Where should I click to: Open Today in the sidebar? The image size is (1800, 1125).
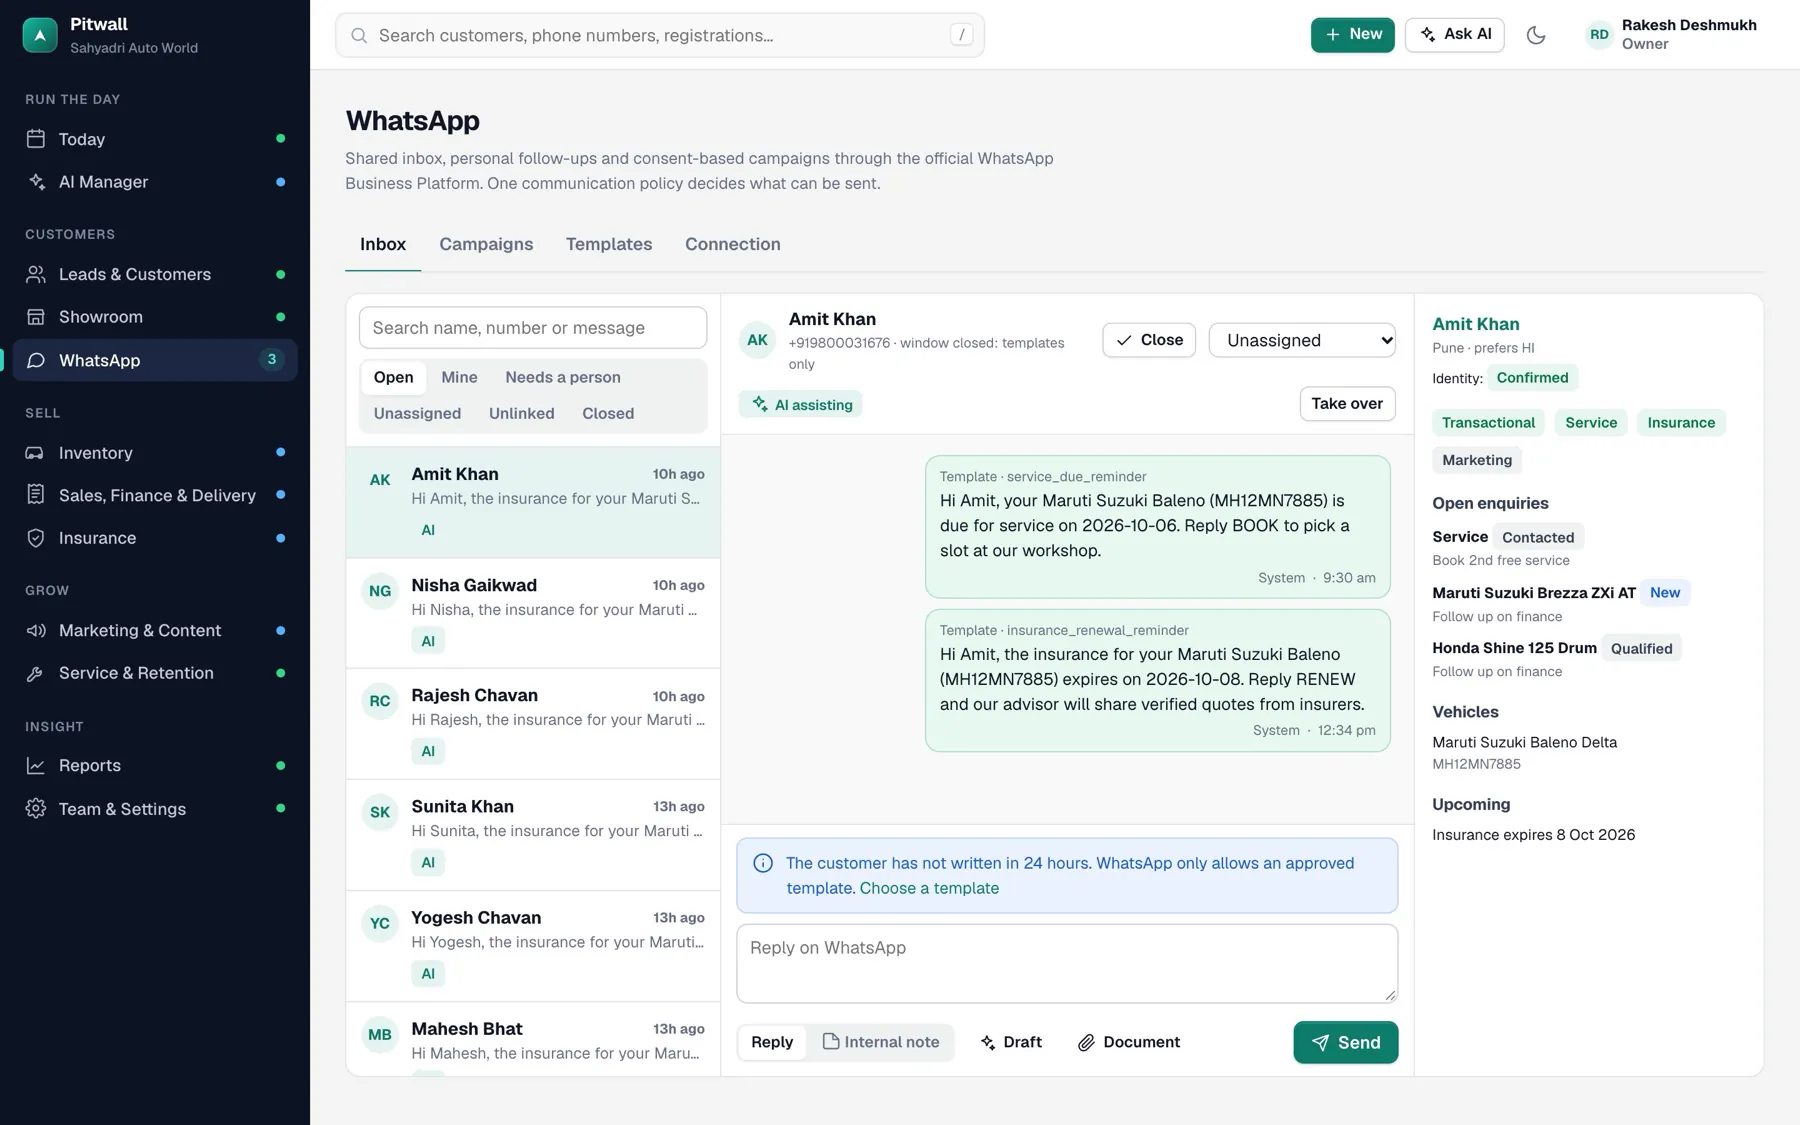click(155, 139)
